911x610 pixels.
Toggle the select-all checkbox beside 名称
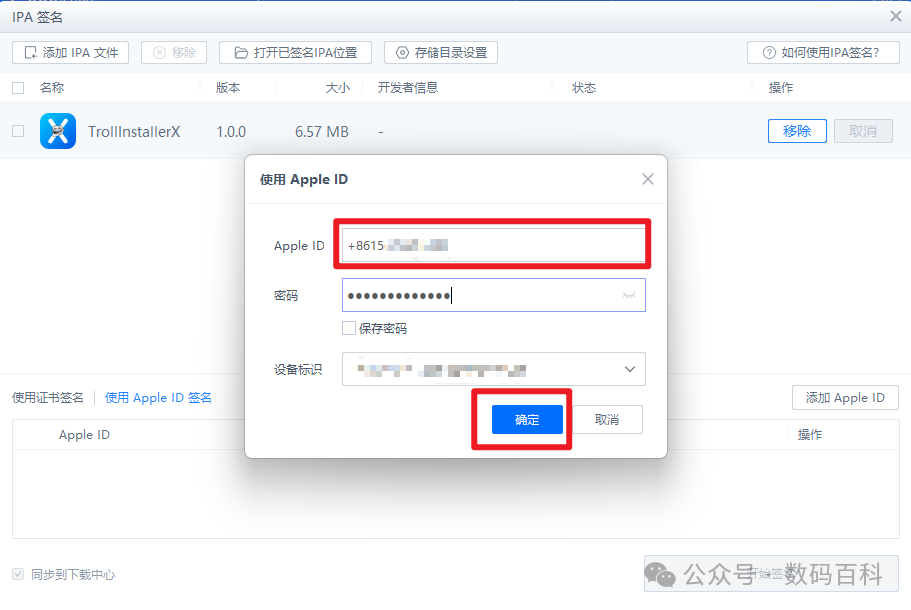[x=19, y=88]
